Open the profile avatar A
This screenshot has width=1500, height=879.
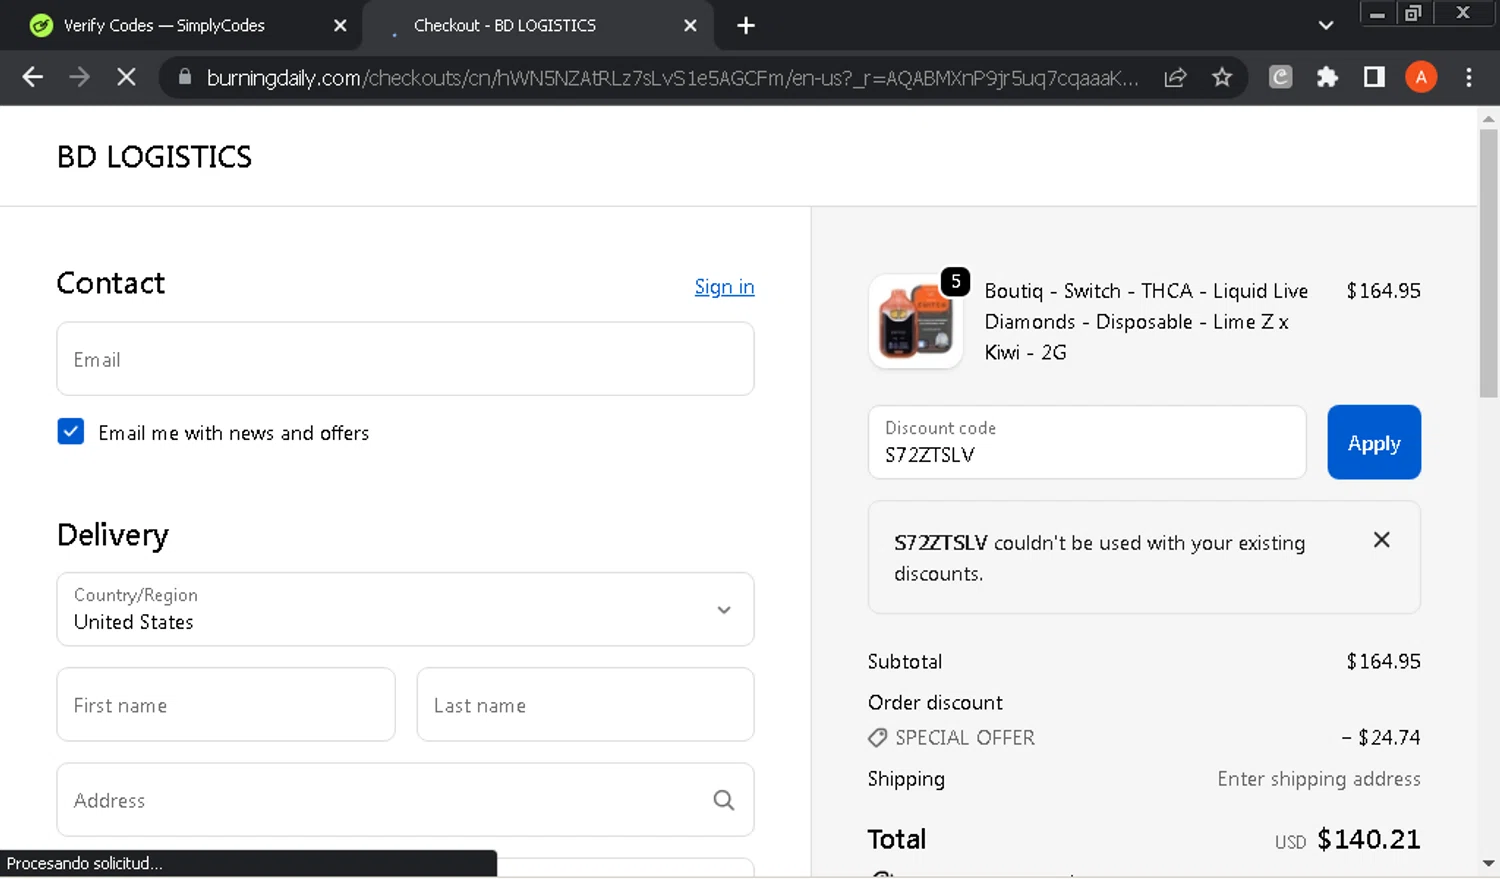pos(1421,77)
